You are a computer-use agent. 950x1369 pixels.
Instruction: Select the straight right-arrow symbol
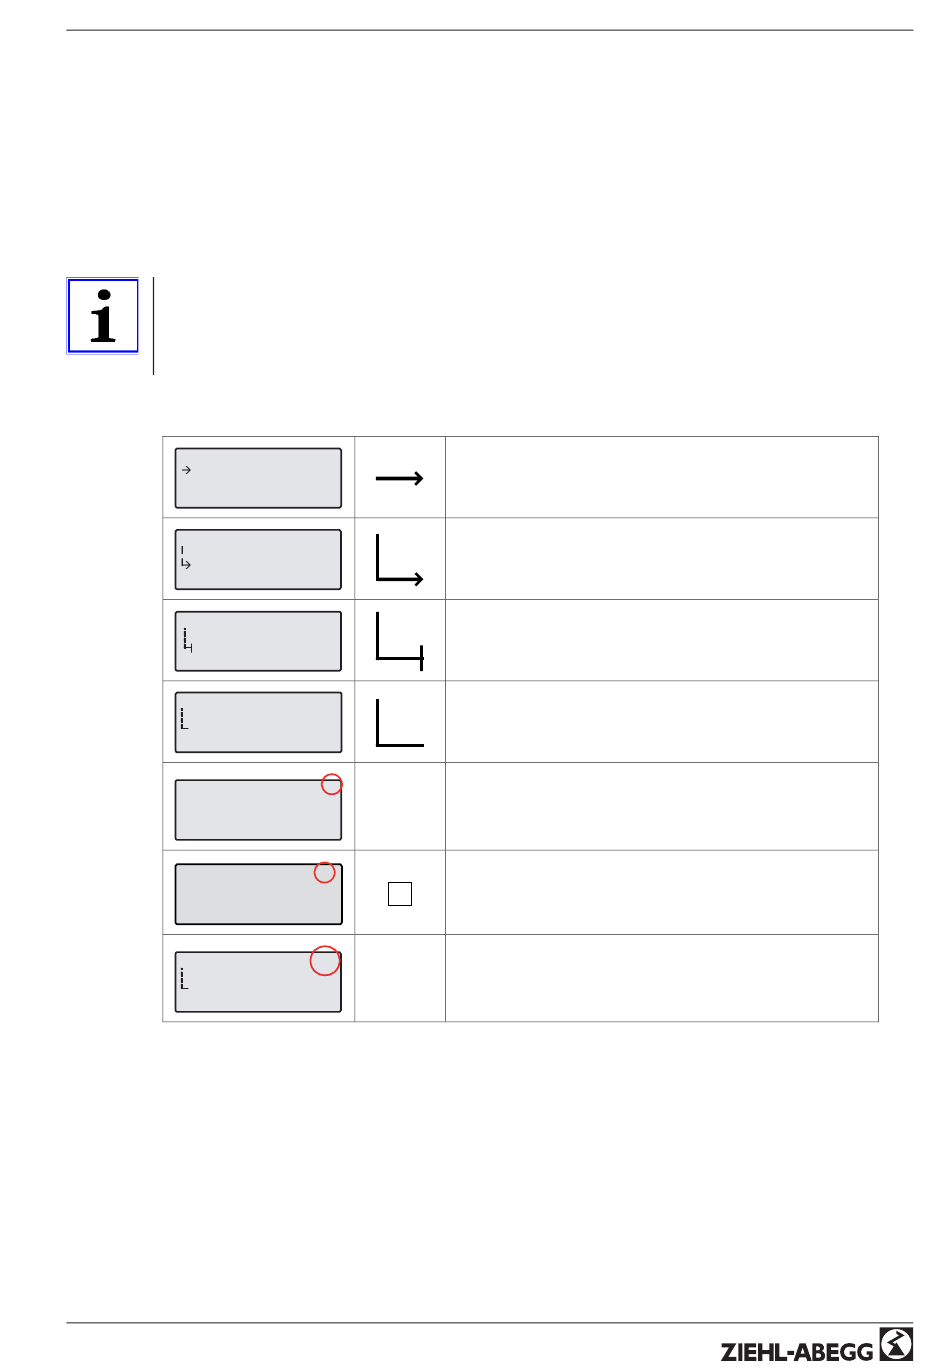coord(400,479)
